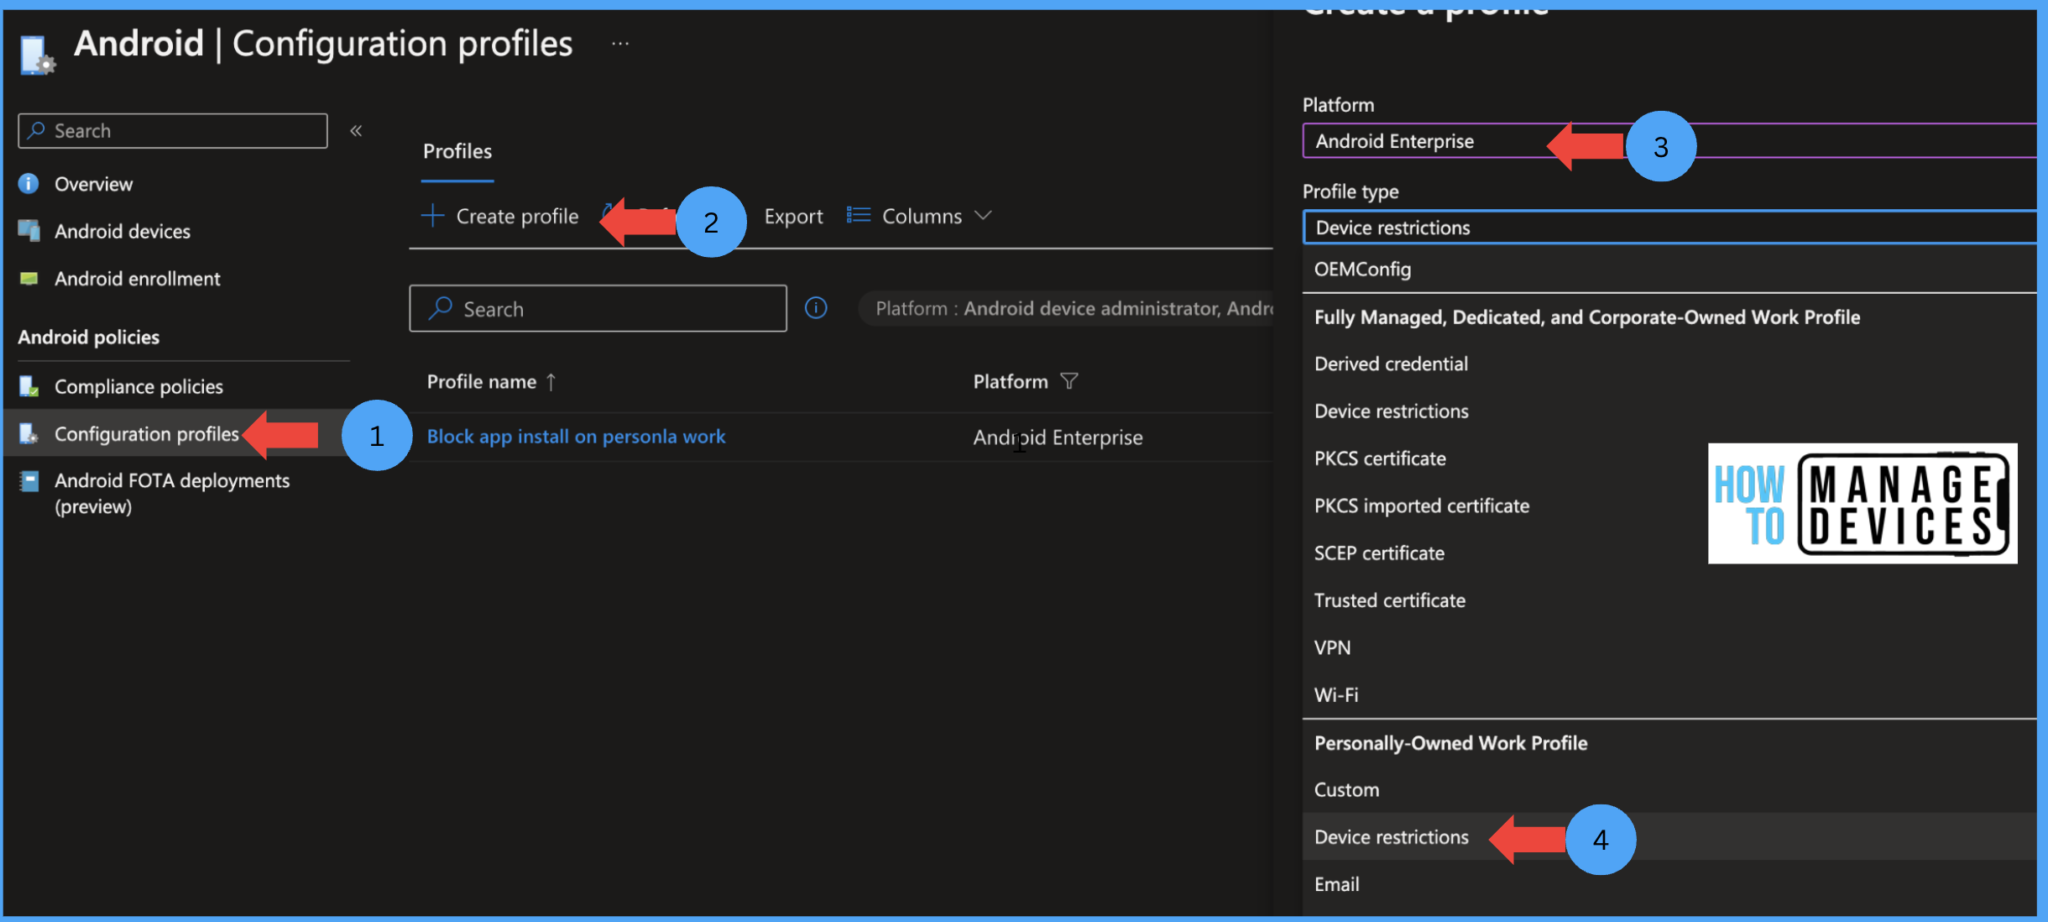The width and height of the screenshot is (2048, 922).
Task: Open Compliance policies
Action: (x=138, y=386)
